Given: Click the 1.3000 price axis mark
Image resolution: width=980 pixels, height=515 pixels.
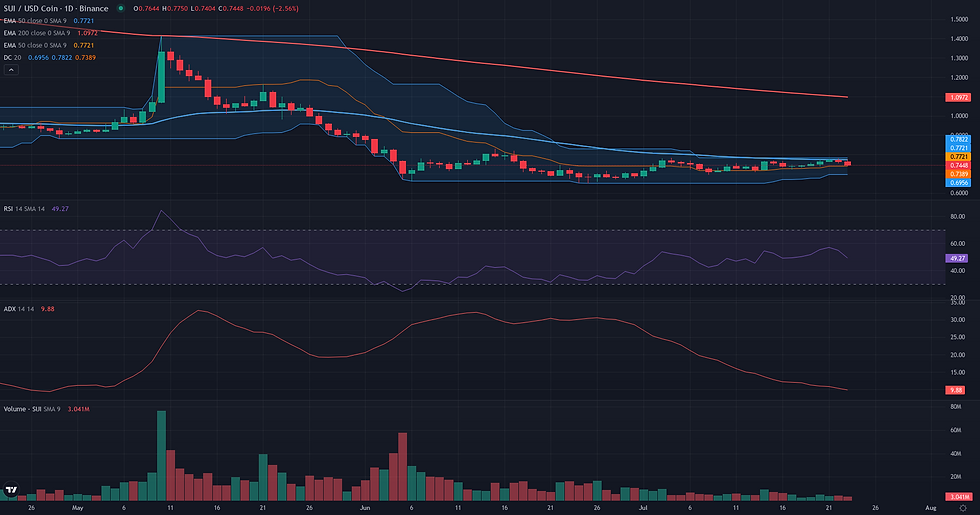Looking at the screenshot, I should pos(959,58).
